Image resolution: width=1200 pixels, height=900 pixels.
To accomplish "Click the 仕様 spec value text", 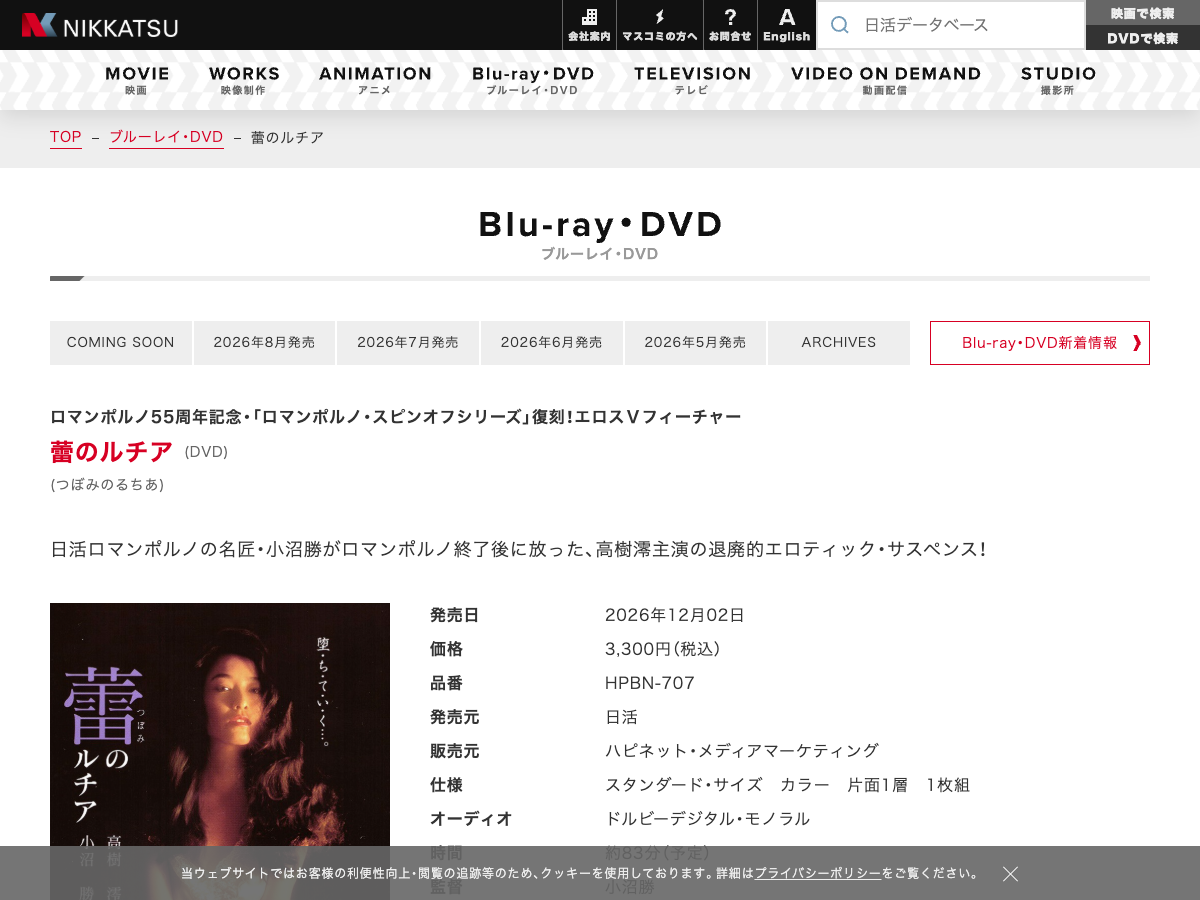I will pos(787,785).
